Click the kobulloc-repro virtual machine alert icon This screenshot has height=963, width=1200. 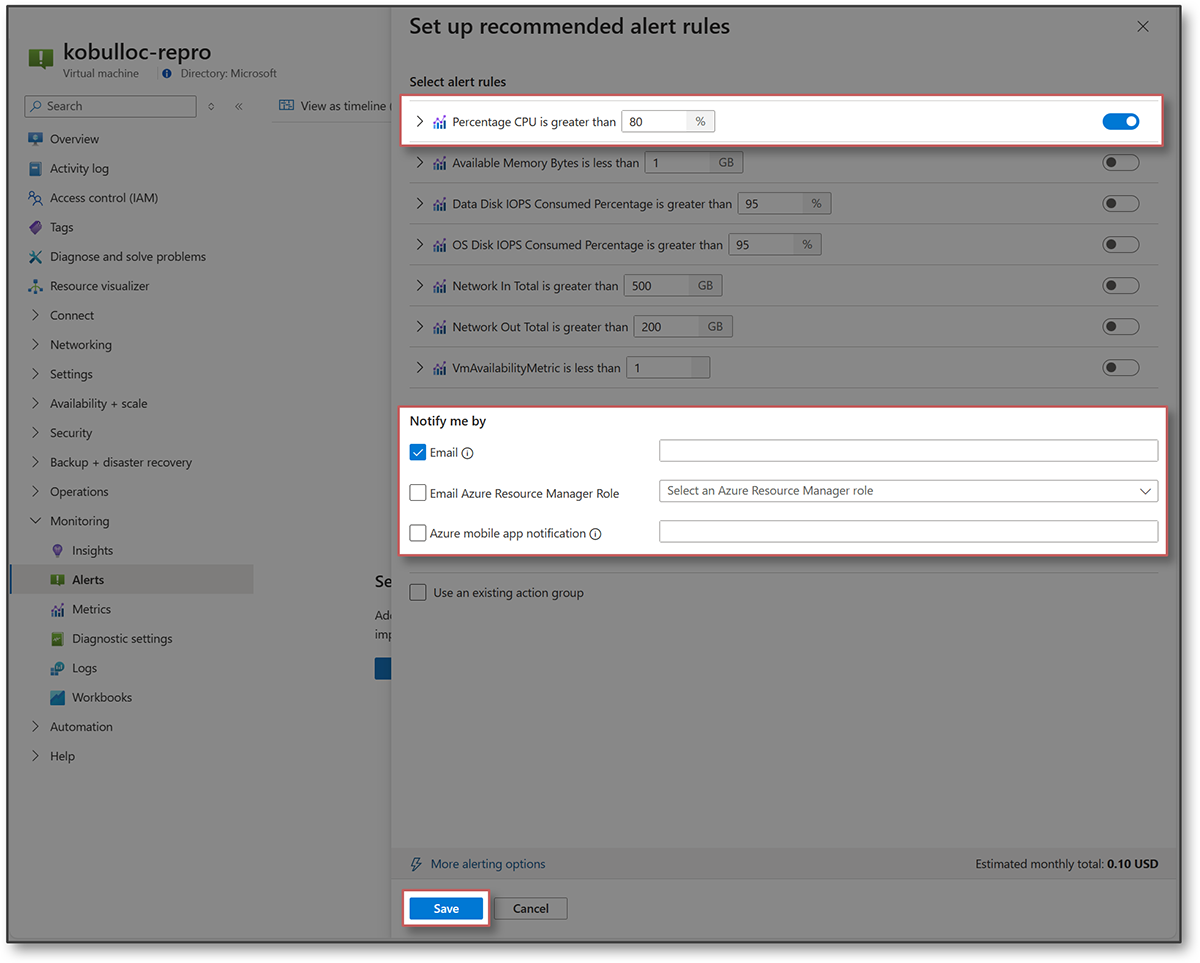pos(41,58)
